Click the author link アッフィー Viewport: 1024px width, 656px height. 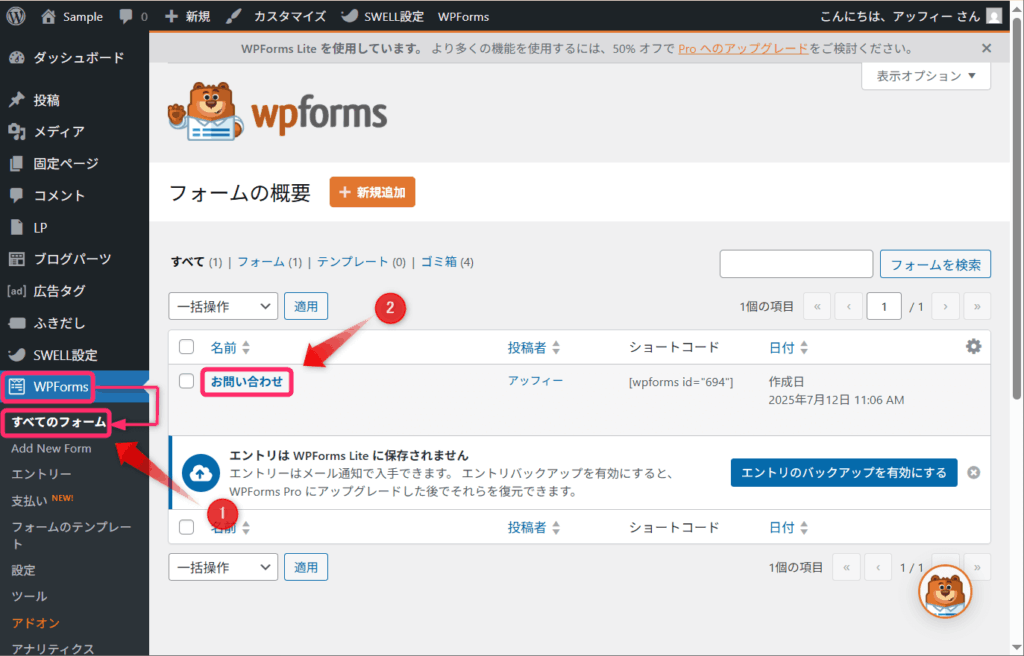[x=535, y=381]
